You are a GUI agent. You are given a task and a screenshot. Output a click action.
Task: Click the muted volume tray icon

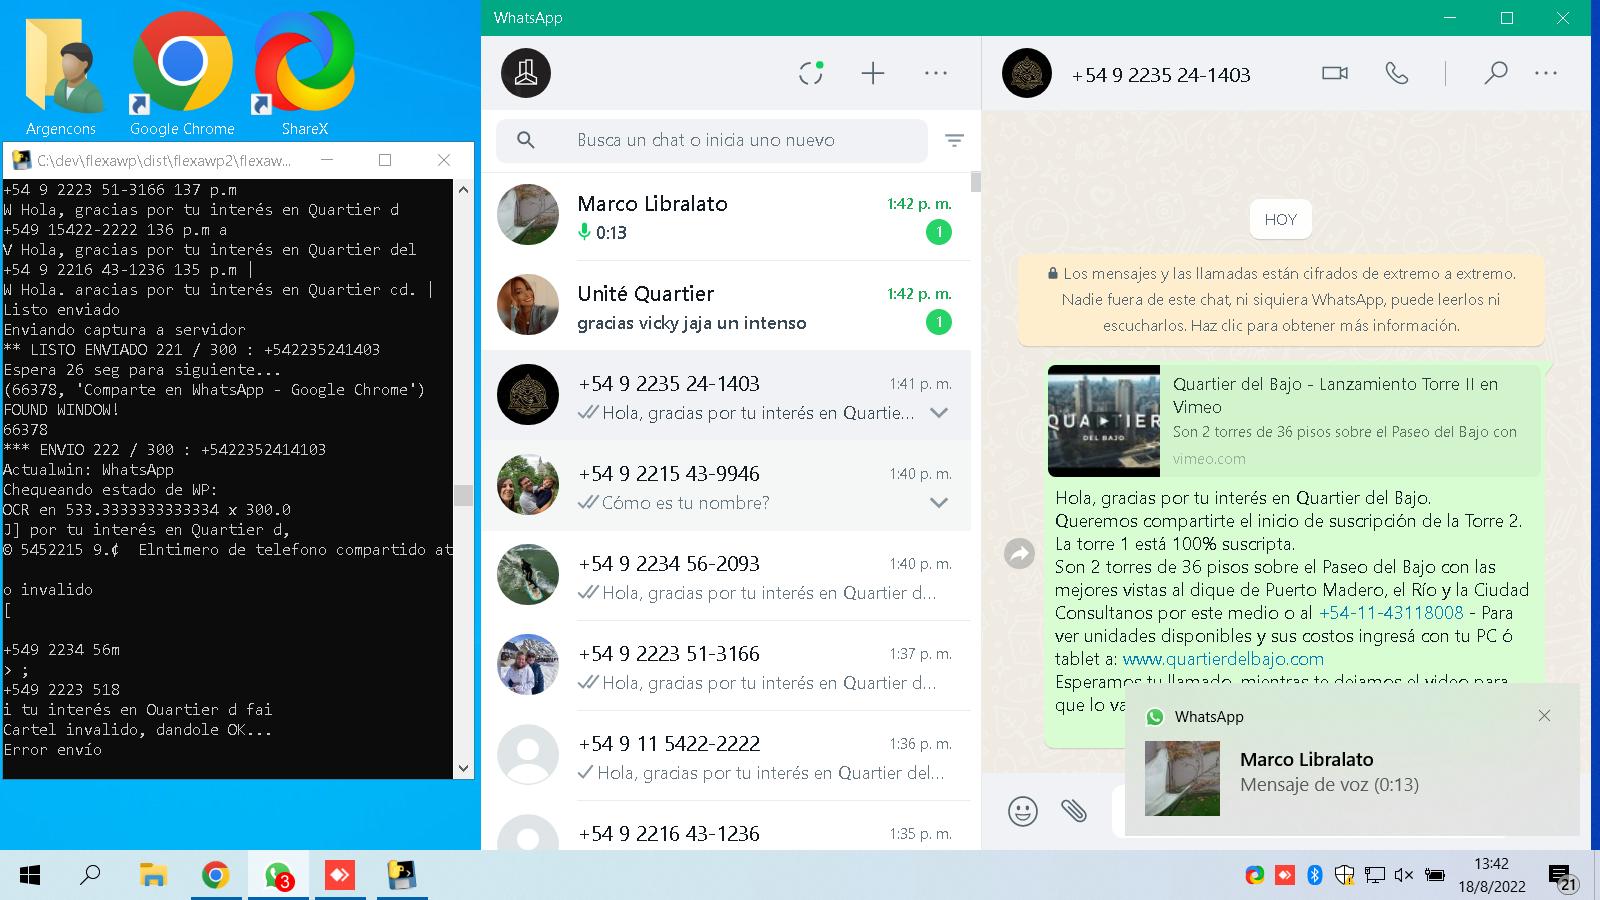click(1403, 875)
